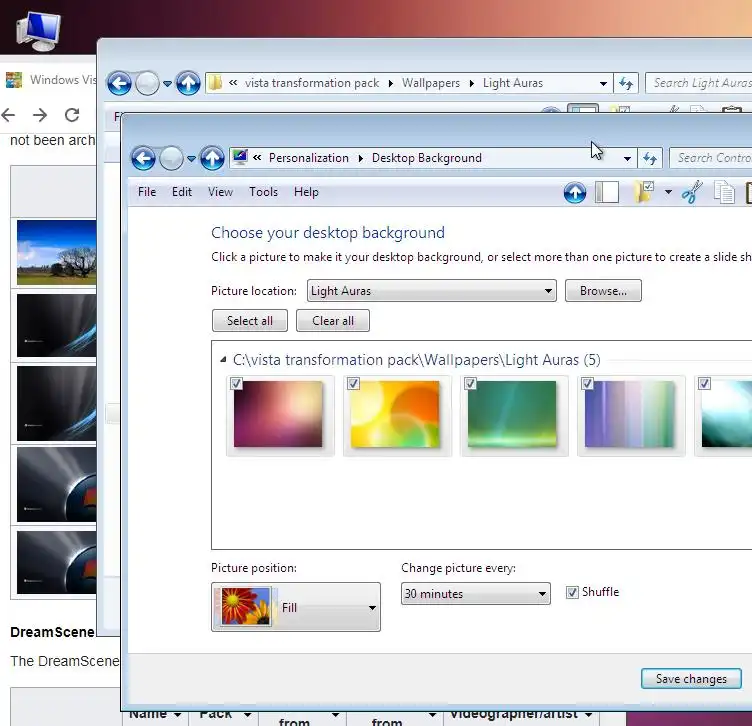Open the Help menu

(306, 192)
